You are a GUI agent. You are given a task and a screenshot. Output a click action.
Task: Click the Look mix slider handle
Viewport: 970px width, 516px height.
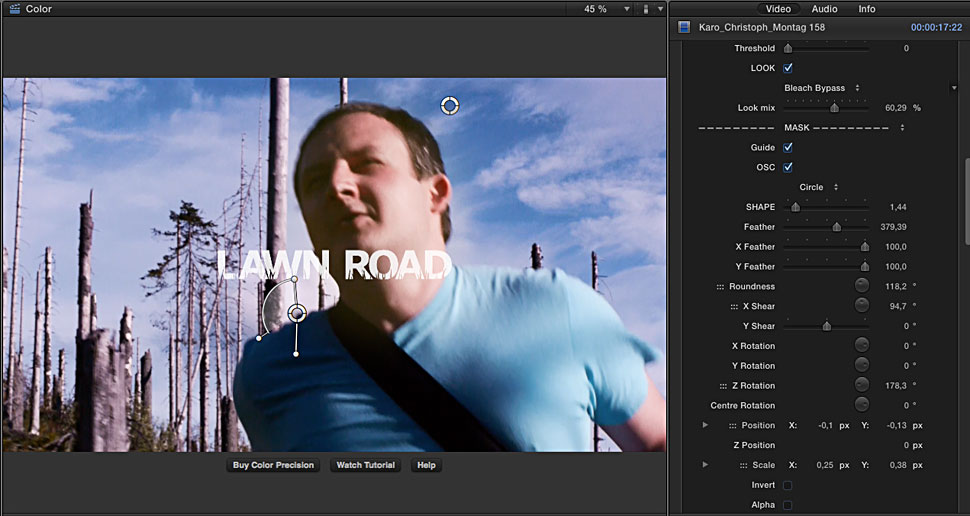[x=834, y=108]
